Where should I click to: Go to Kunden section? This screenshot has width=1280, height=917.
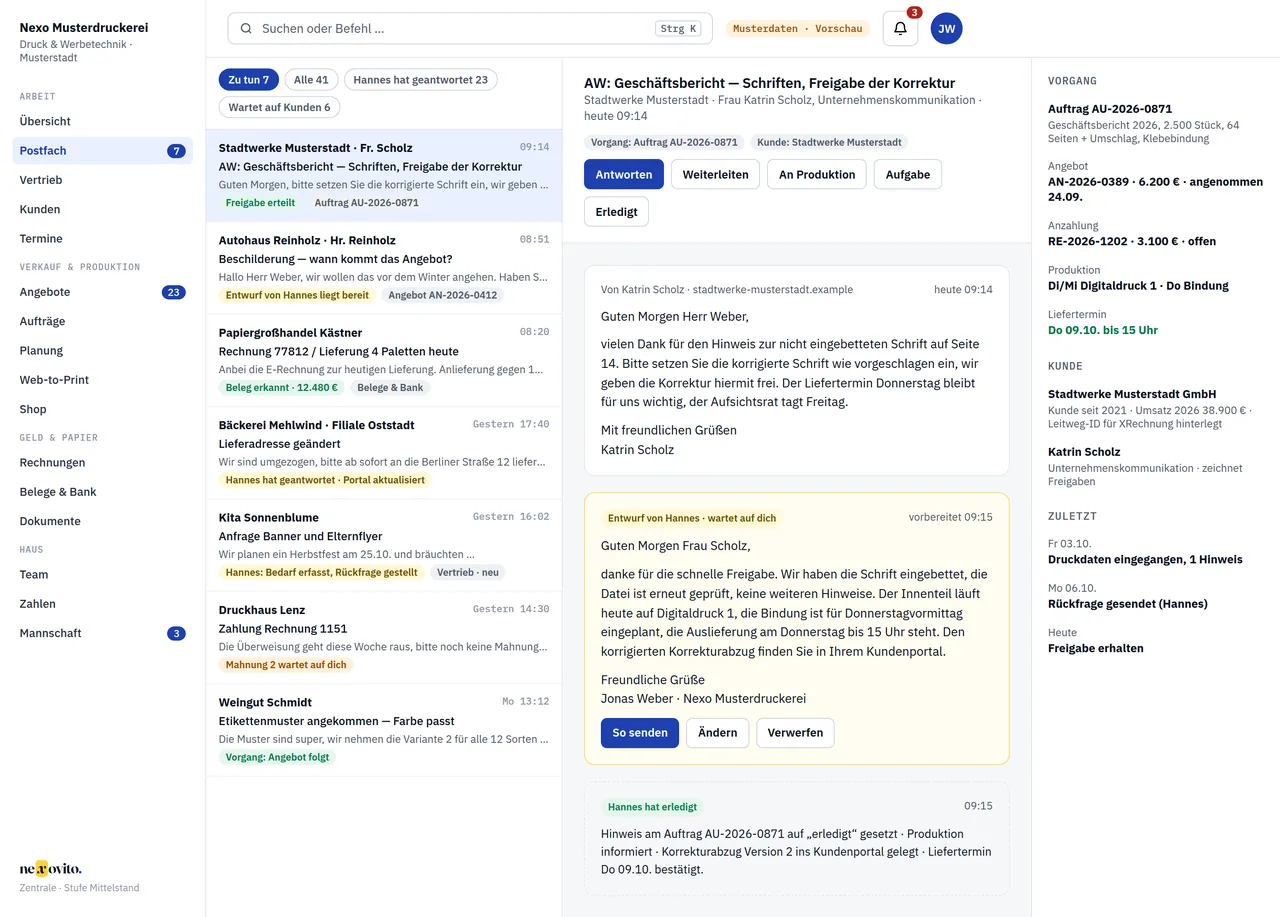coord(102,209)
